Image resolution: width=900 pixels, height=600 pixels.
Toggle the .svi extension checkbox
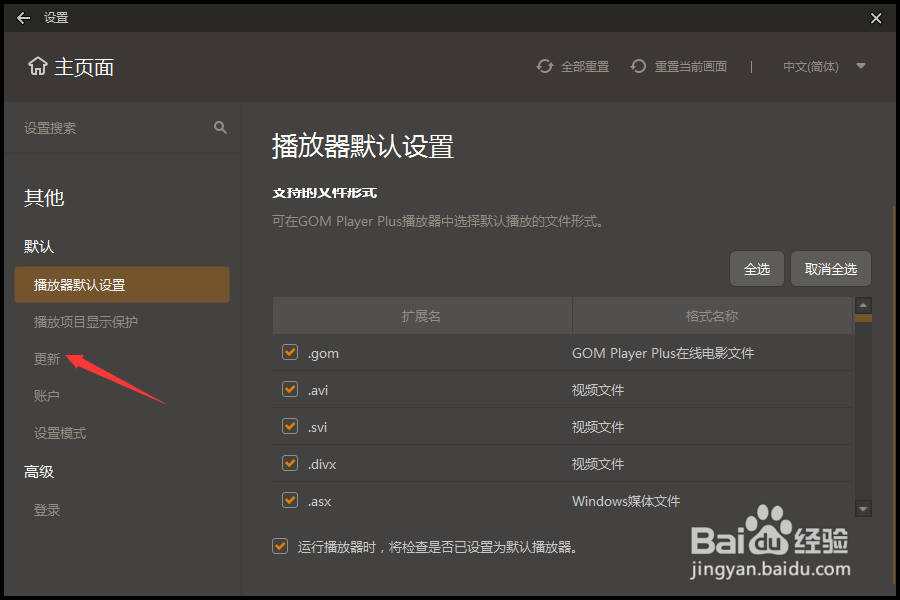(x=289, y=426)
